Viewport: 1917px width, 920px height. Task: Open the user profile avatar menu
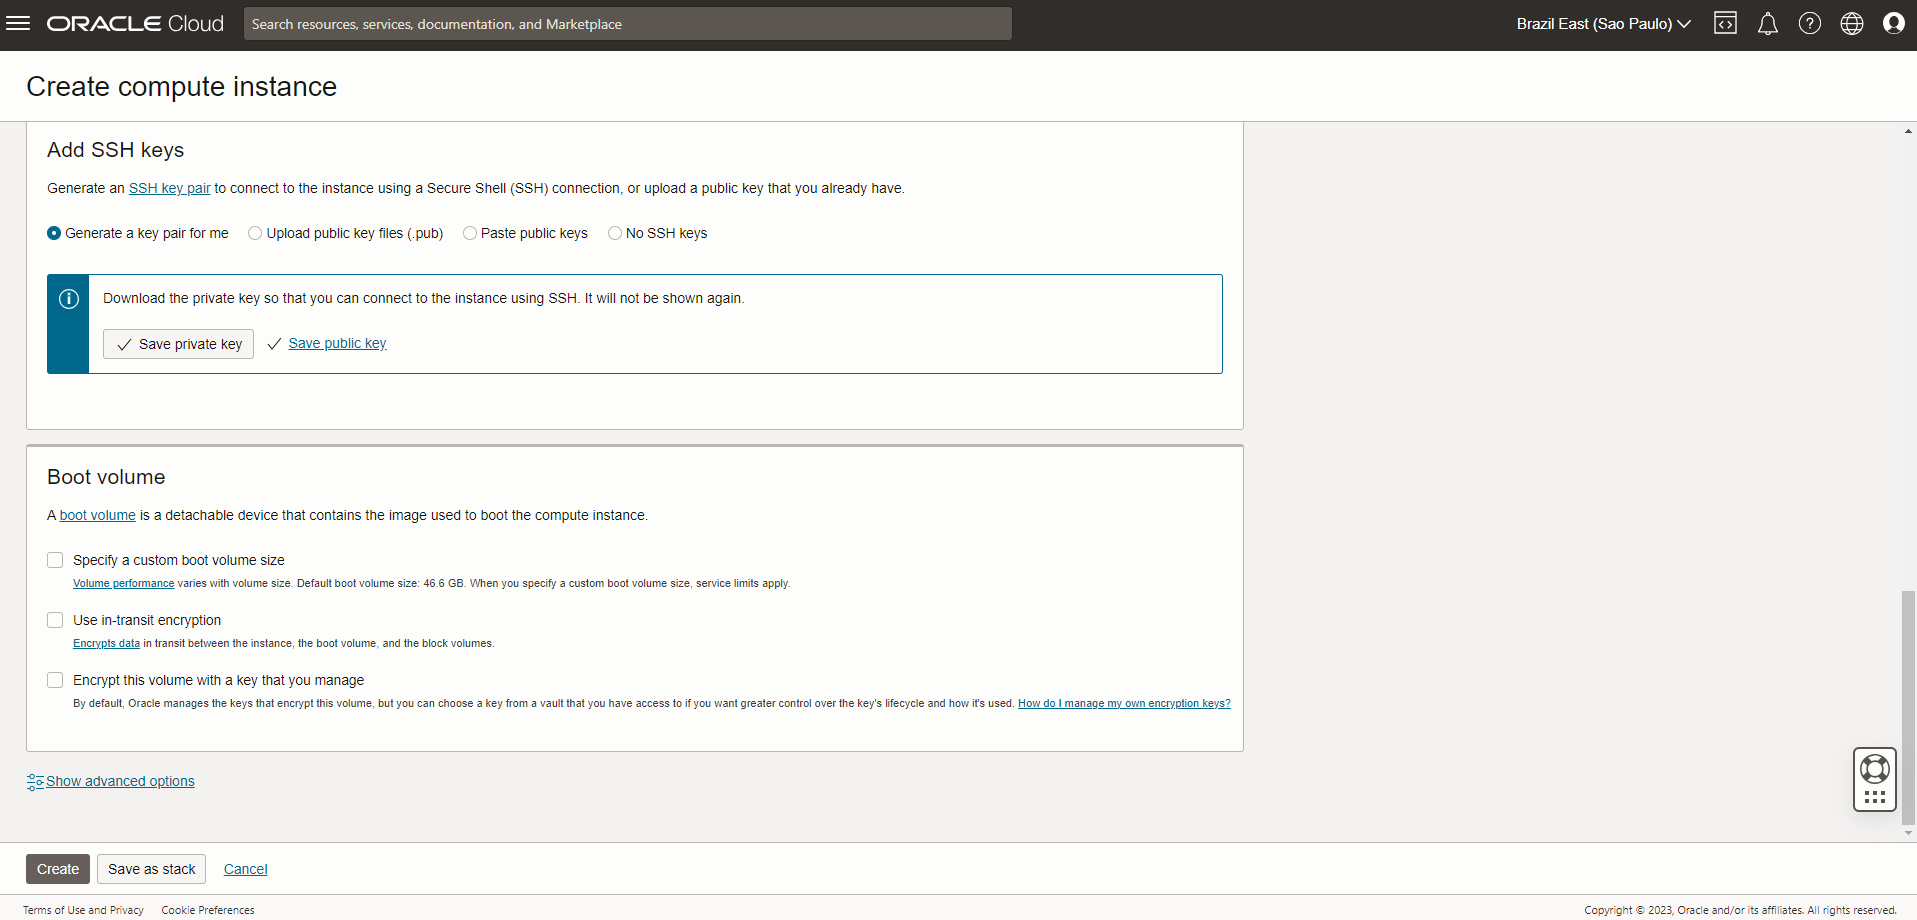pyautogui.click(x=1894, y=23)
